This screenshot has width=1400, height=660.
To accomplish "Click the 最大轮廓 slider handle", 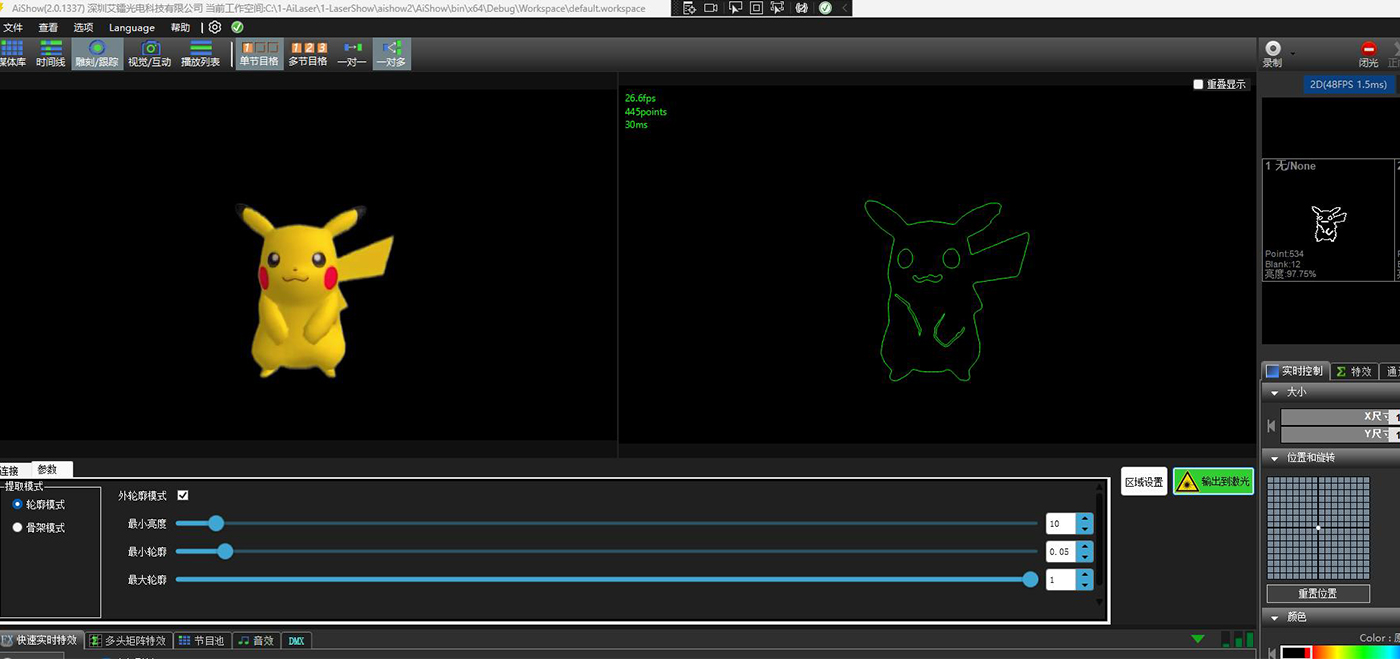I will [x=1030, y=579].
